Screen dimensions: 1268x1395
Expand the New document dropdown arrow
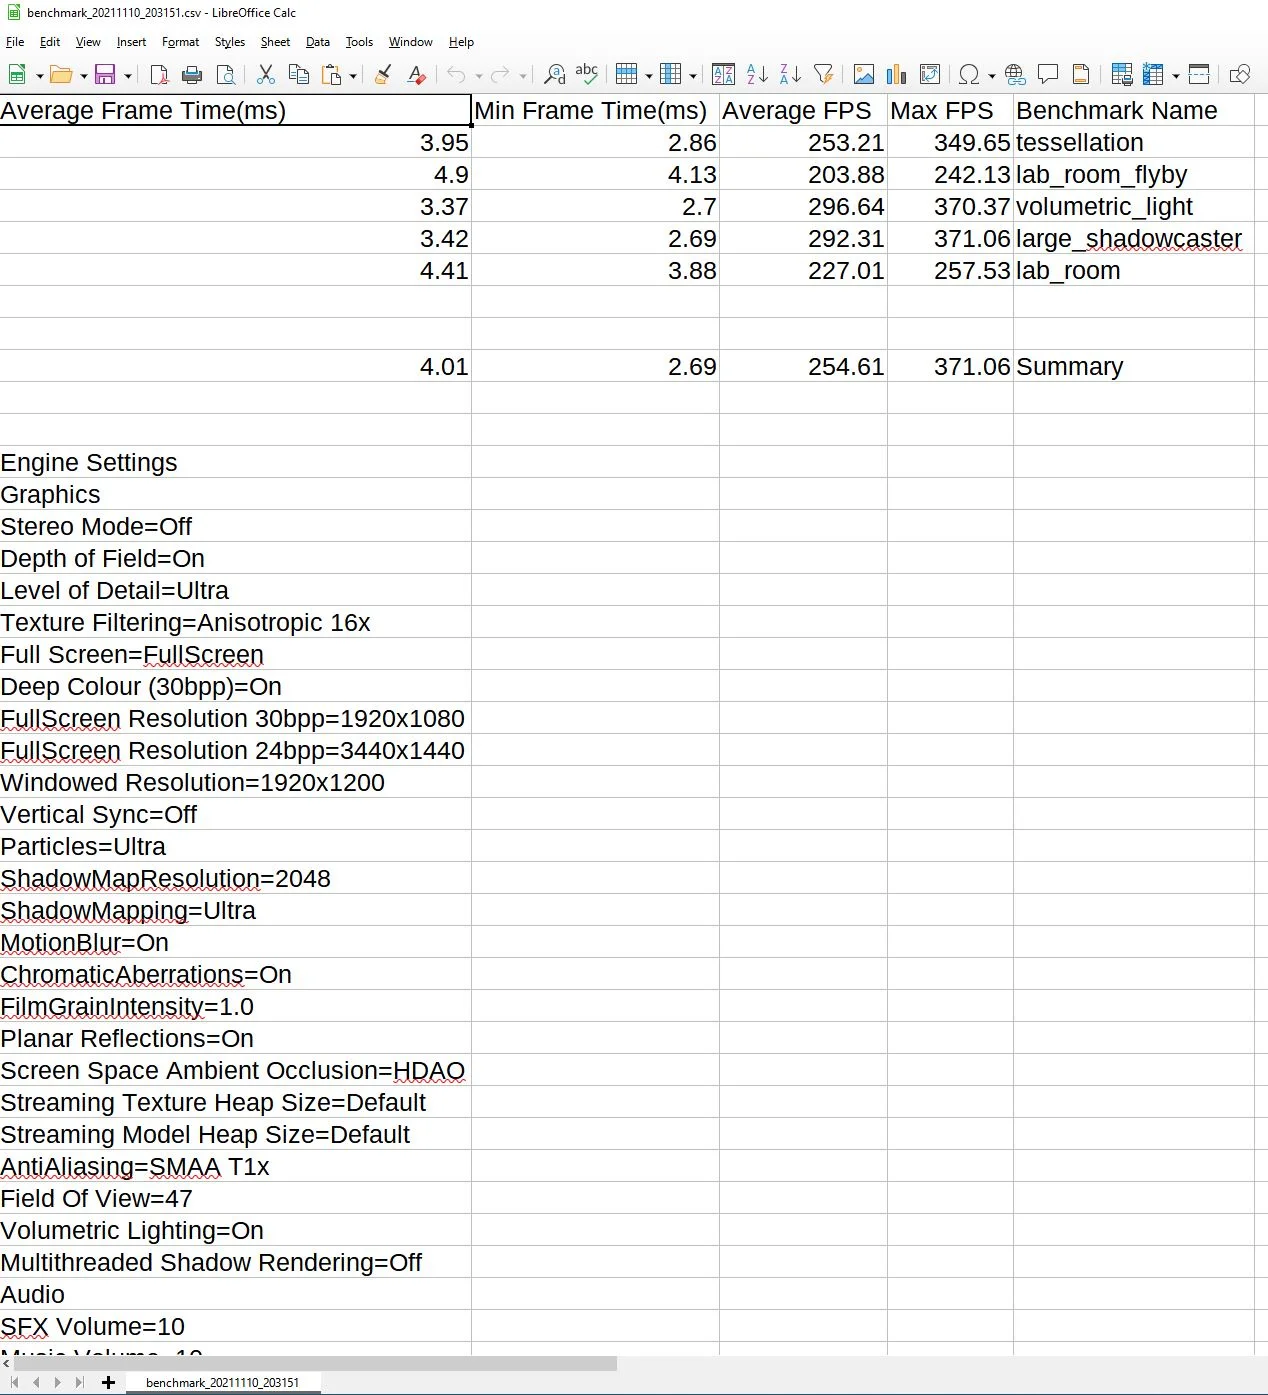[39, 76]
